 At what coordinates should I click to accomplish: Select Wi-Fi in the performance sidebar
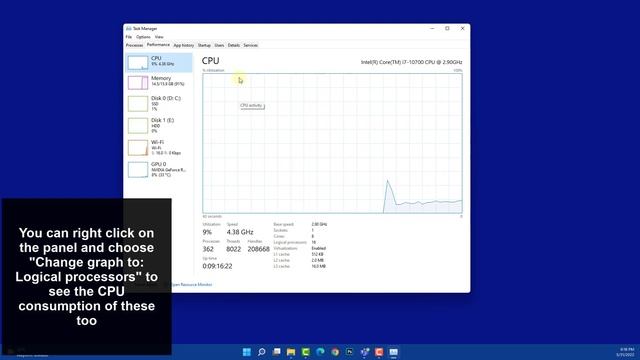click(159, 147)
